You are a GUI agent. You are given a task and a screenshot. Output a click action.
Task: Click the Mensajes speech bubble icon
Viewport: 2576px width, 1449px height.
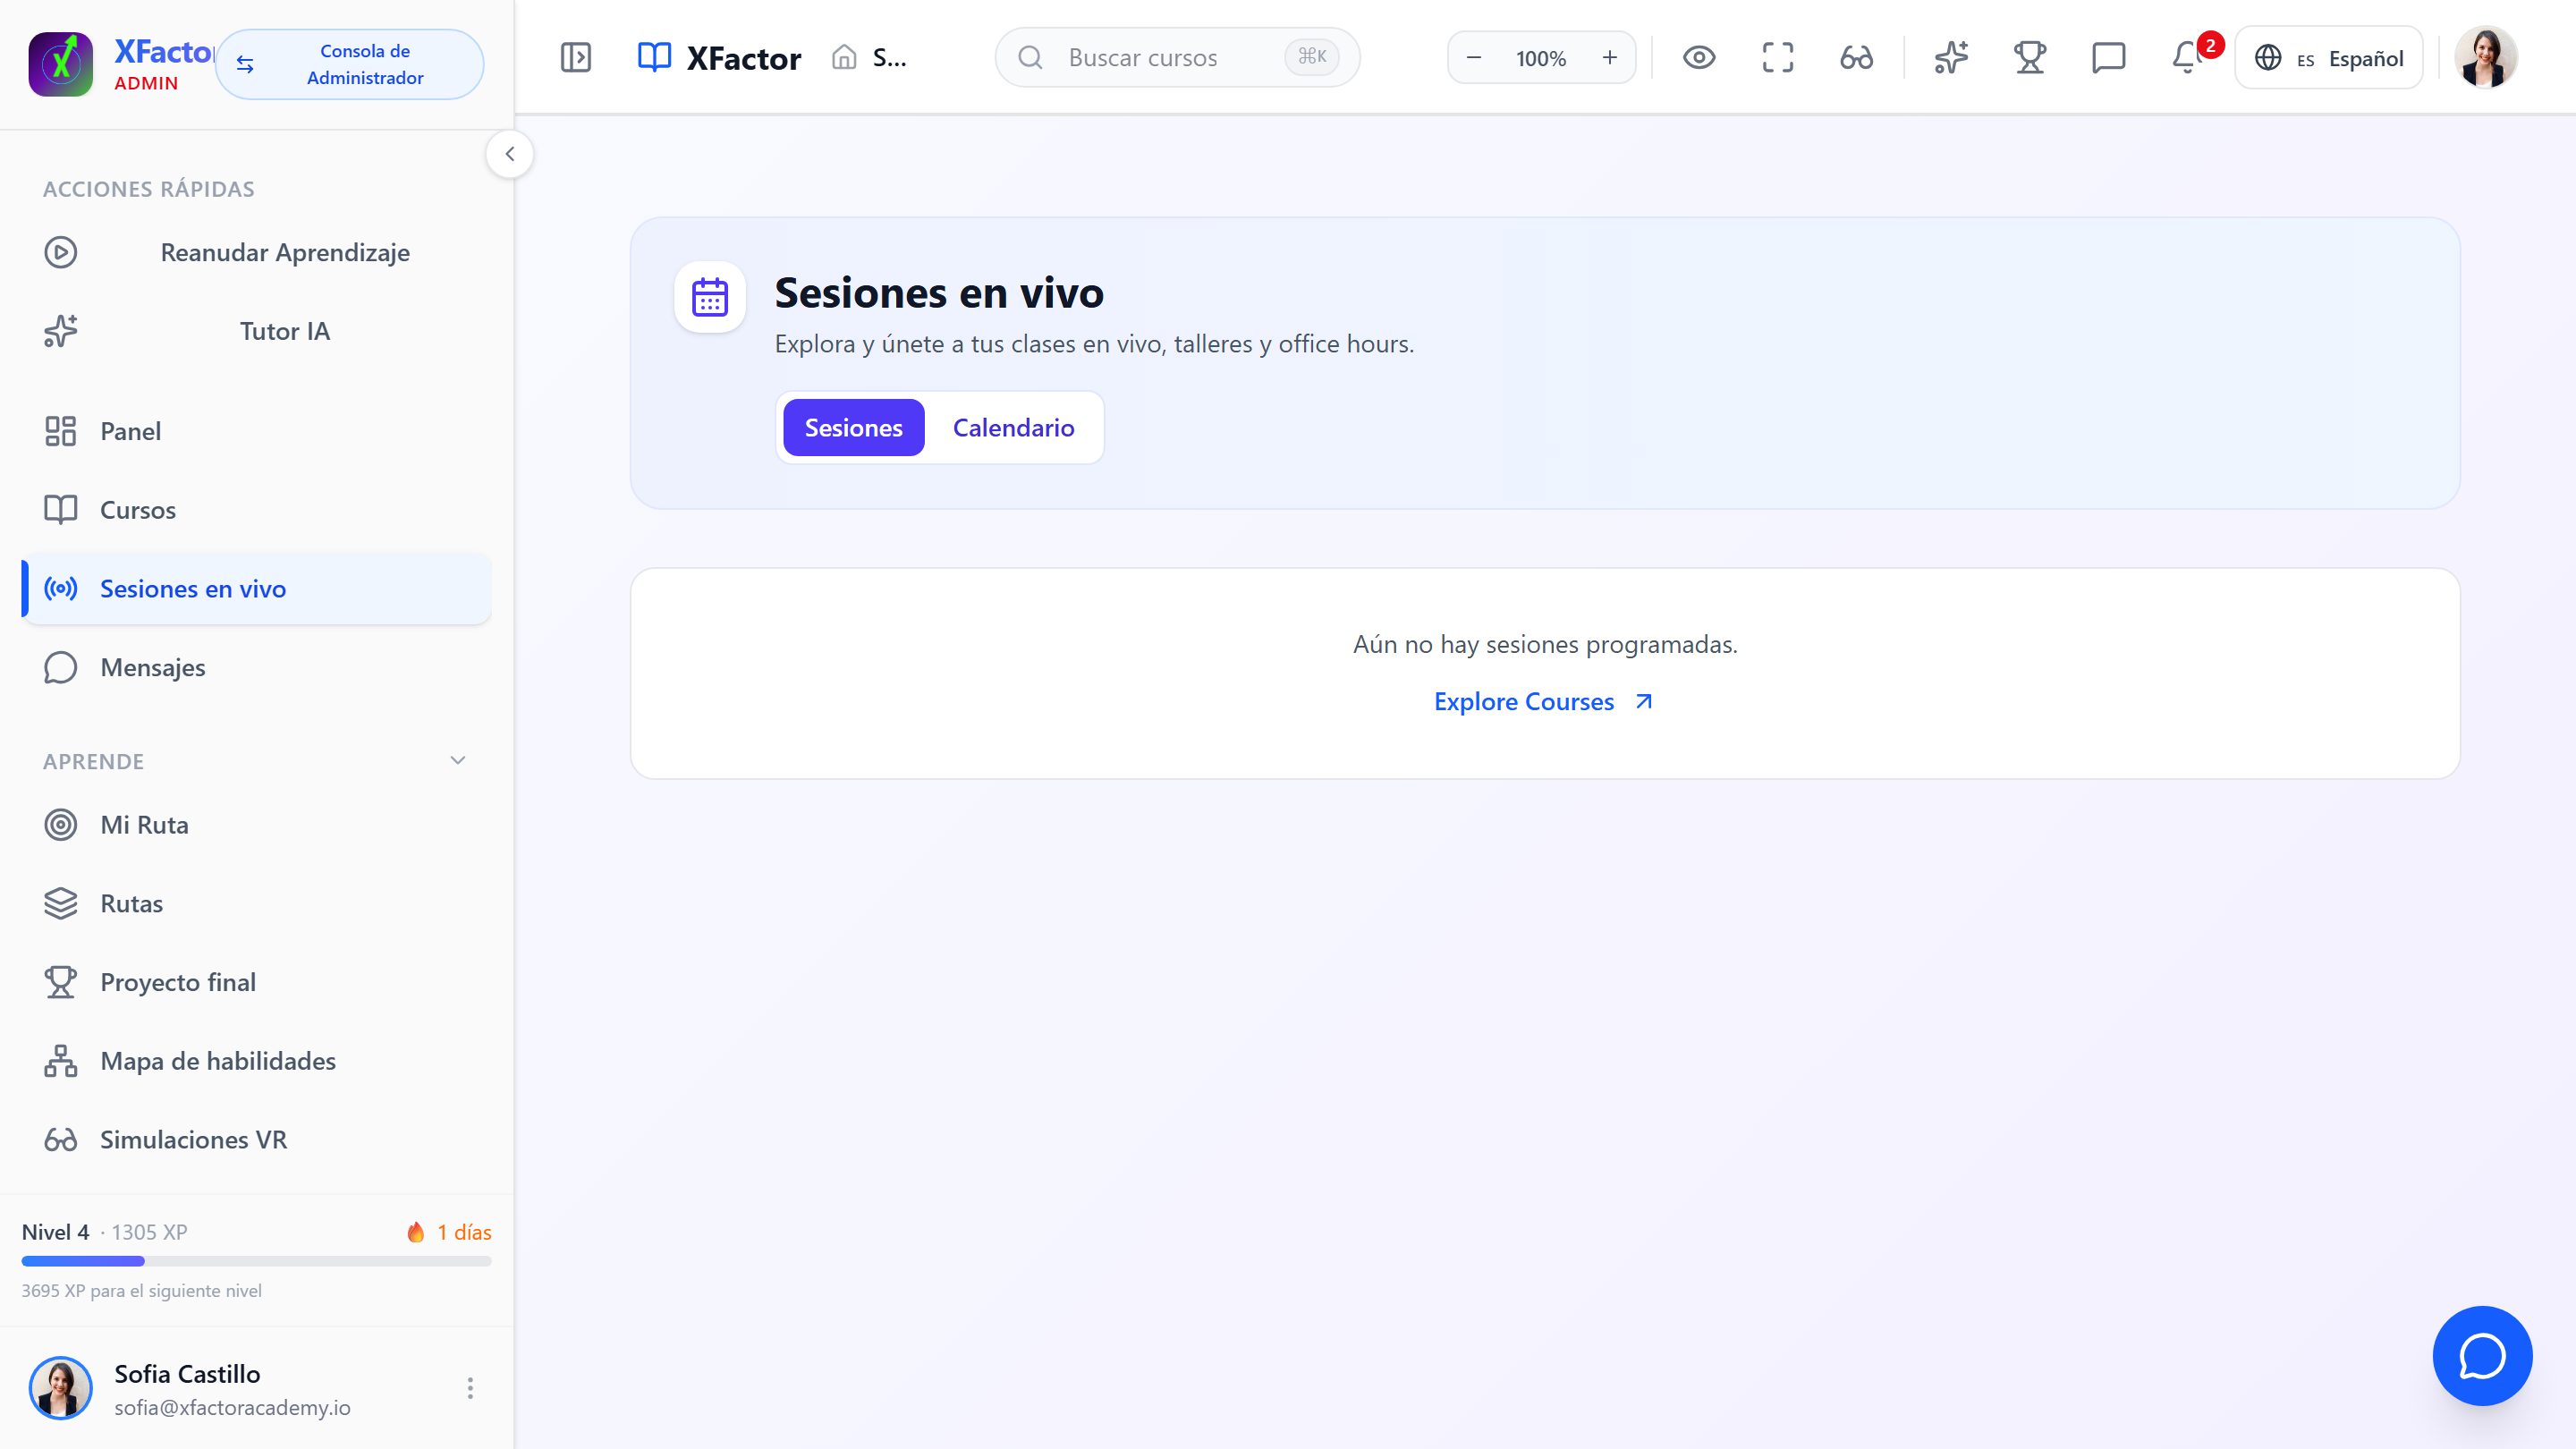pos(60,667)
